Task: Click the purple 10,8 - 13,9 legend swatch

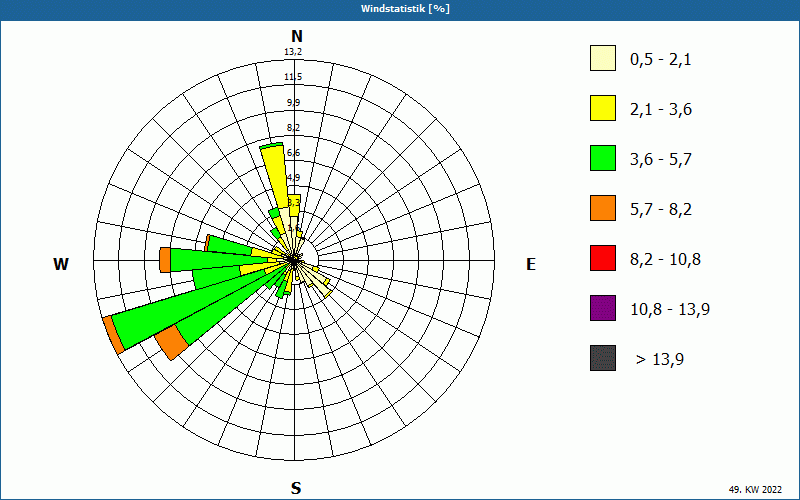Action: tap(603, 308)
